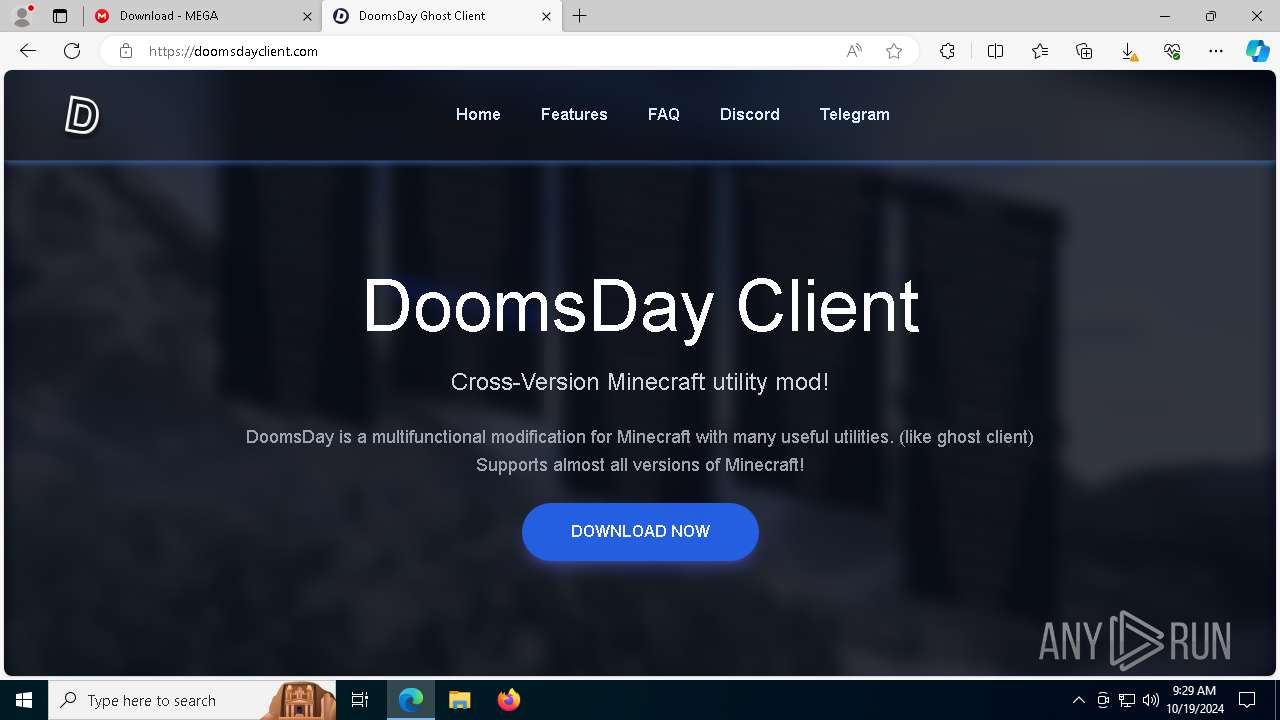
Task: Open the Features section link
Action: tap(574, 115)
